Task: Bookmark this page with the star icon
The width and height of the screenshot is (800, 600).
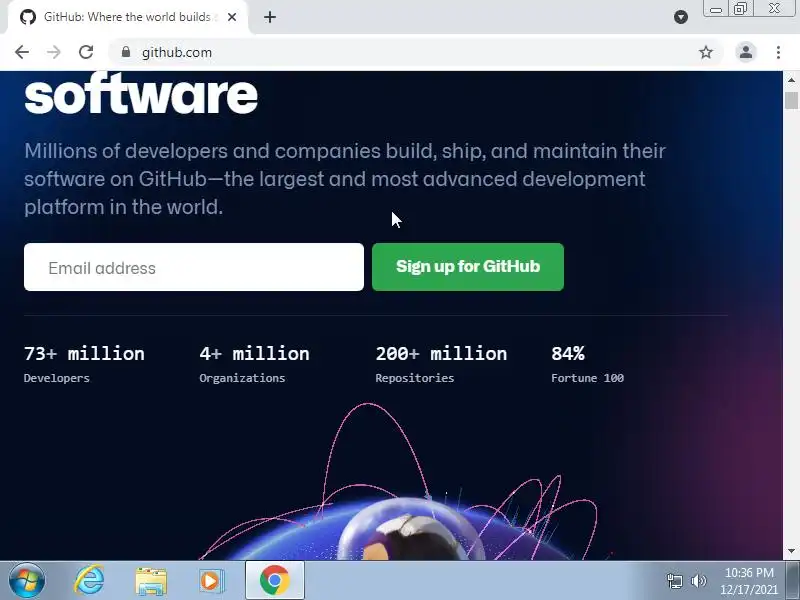Action: pyautogui.click(x=706, y=52)
